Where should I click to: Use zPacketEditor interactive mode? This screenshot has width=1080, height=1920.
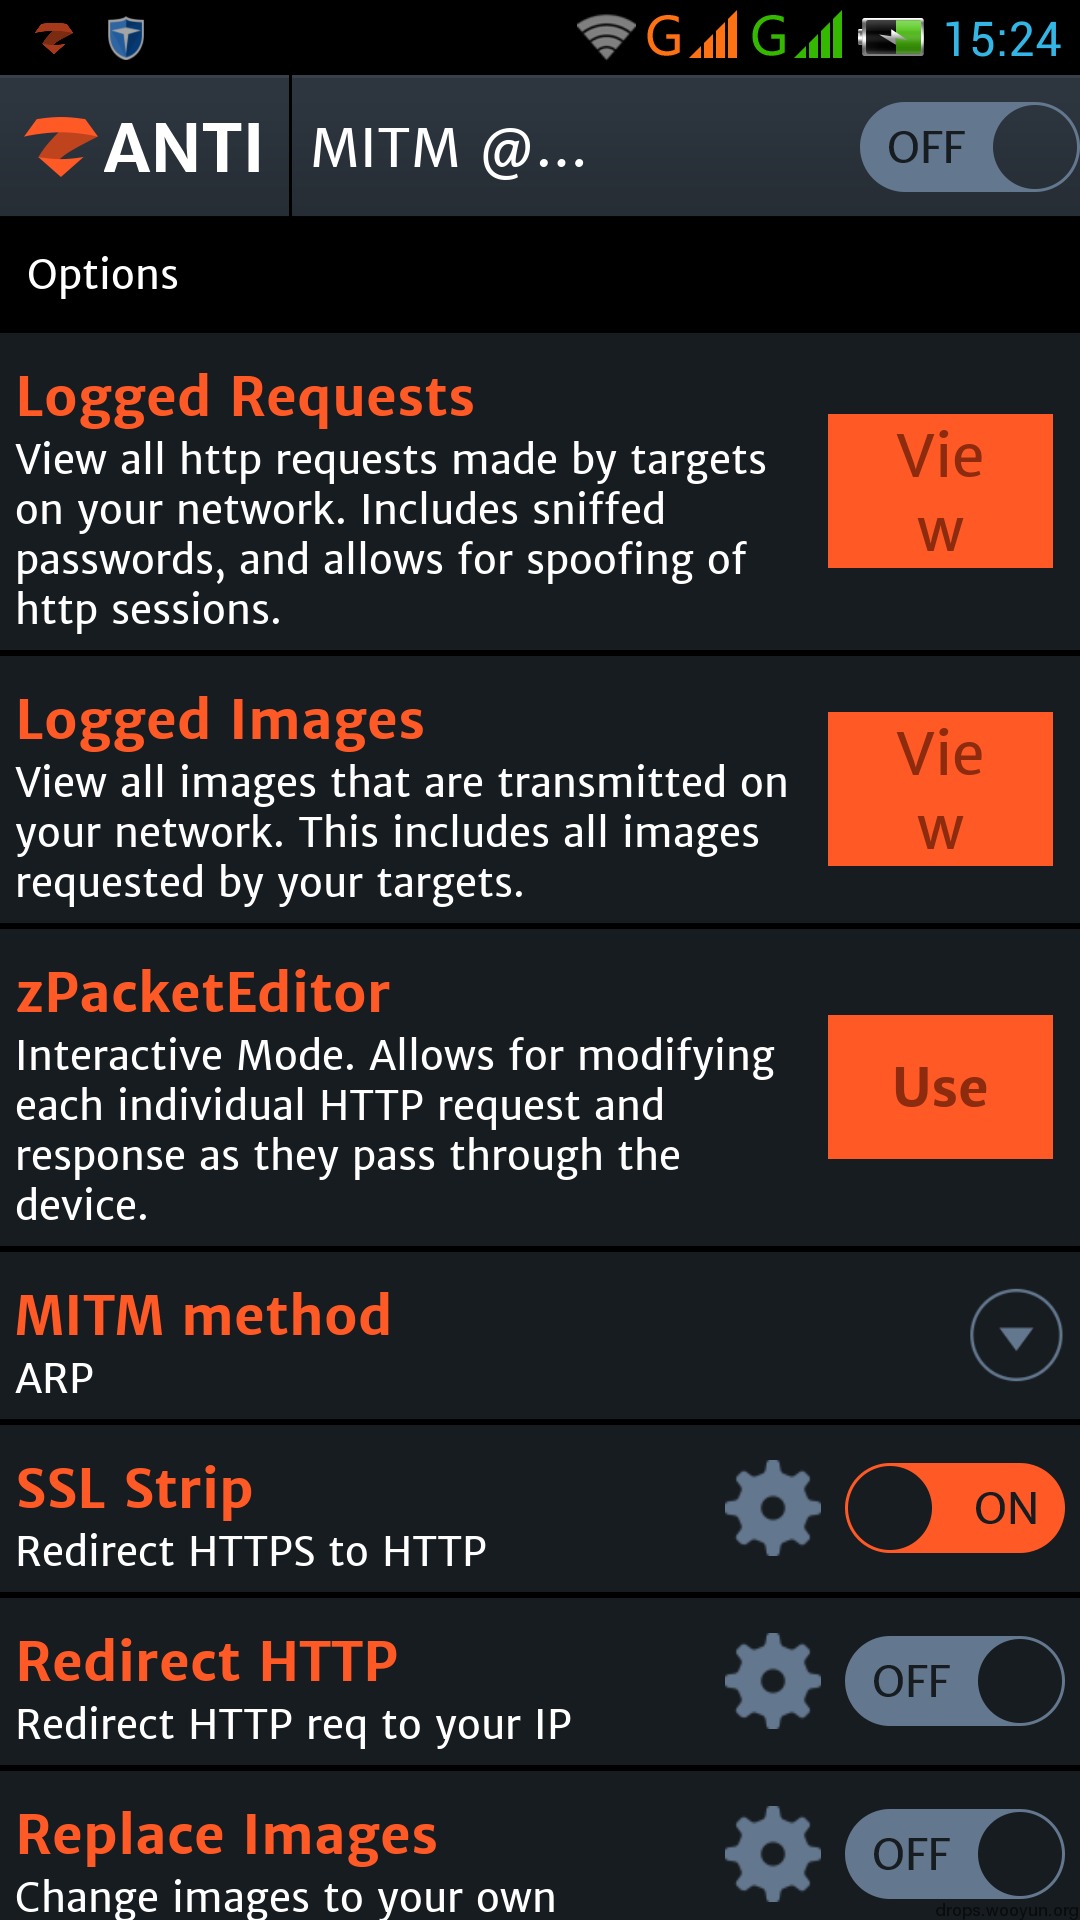tap(940, 1087)
